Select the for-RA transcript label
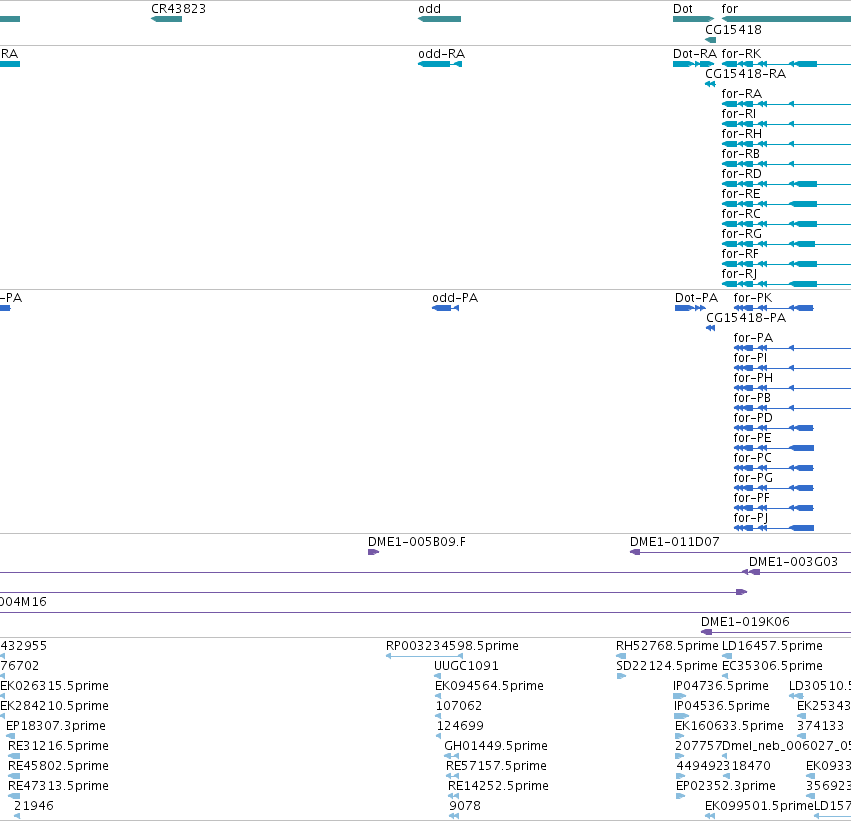Screen dimensions: 851x821 click(741, 94)
